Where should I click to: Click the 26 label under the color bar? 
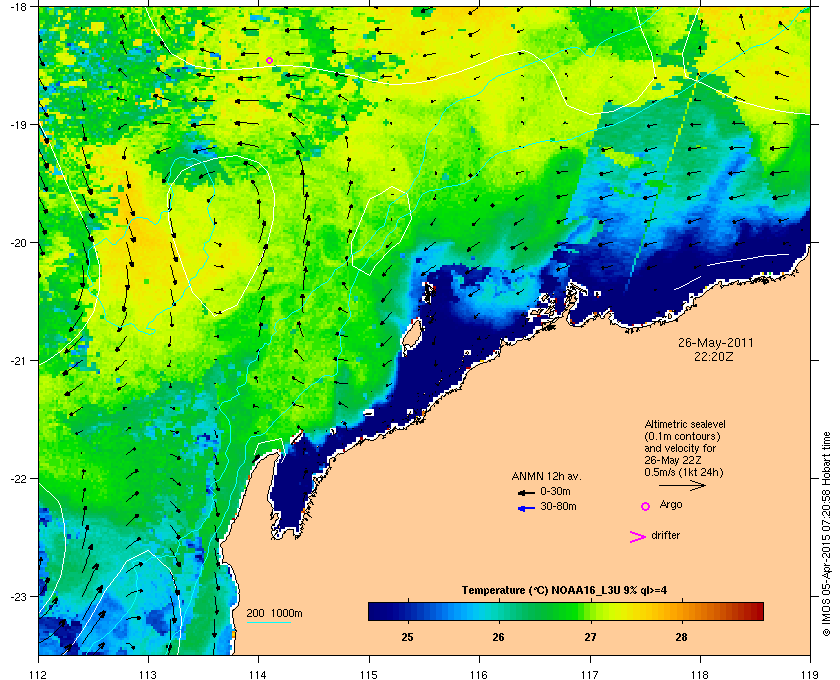tap(499, 637)
